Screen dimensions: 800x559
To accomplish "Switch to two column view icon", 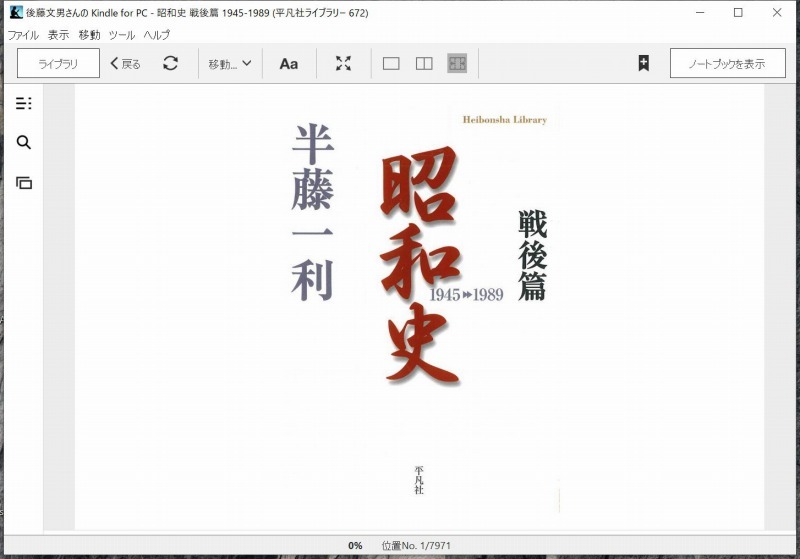I will coord(424,63).
